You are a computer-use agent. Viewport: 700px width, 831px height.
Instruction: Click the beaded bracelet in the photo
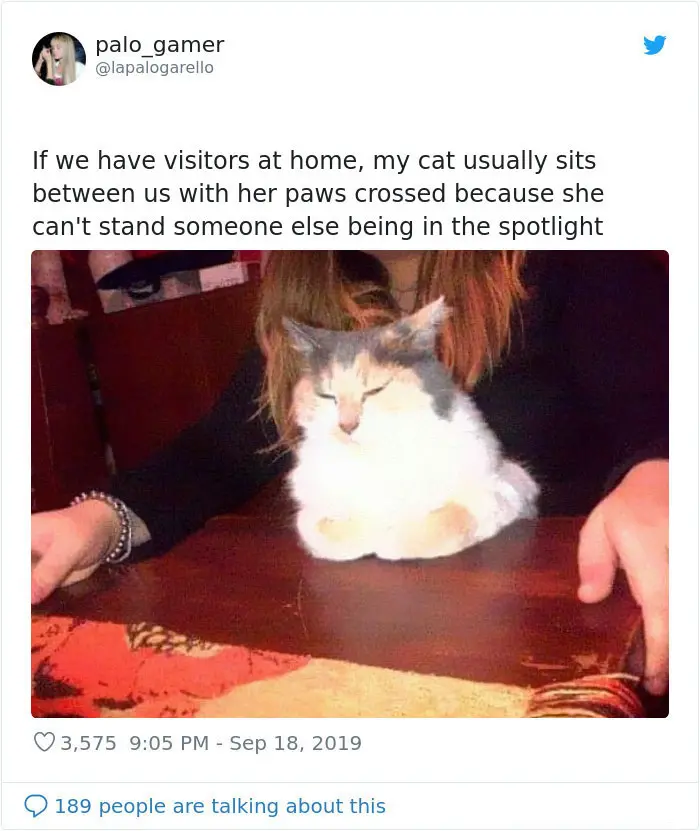(109, 525)
